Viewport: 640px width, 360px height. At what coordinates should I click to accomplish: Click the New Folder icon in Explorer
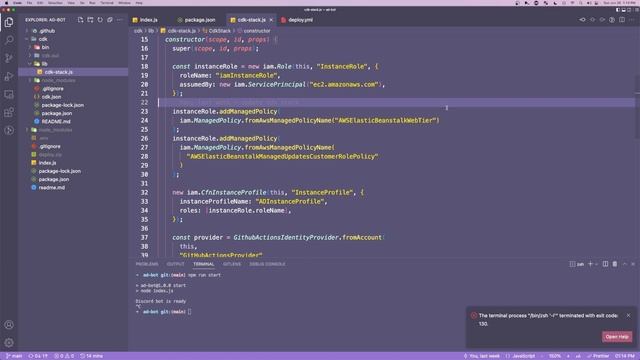click(90, 20)
